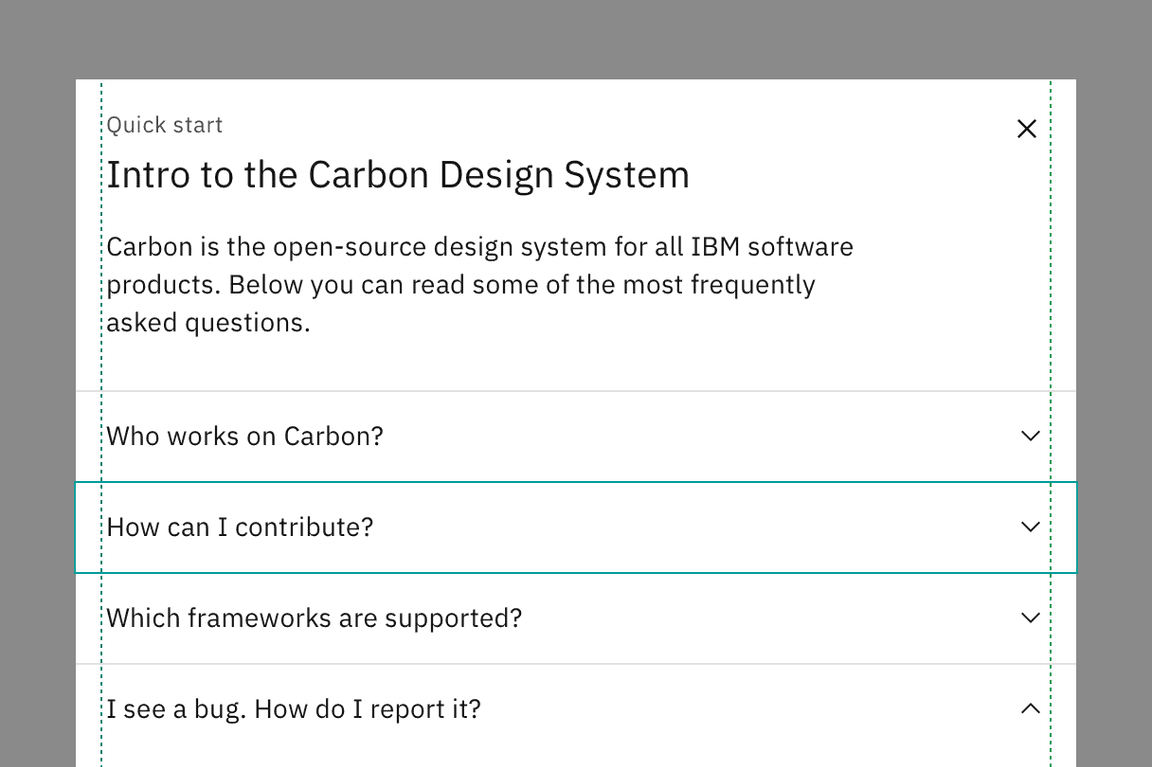Collapse the up chevron for I see a bug

[1030, 709]
